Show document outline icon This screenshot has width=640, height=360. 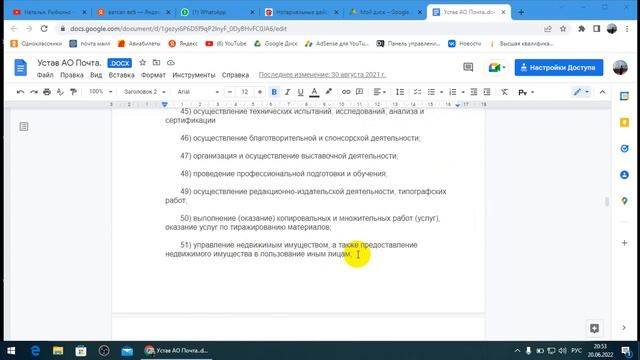click(x=24, y=127)
